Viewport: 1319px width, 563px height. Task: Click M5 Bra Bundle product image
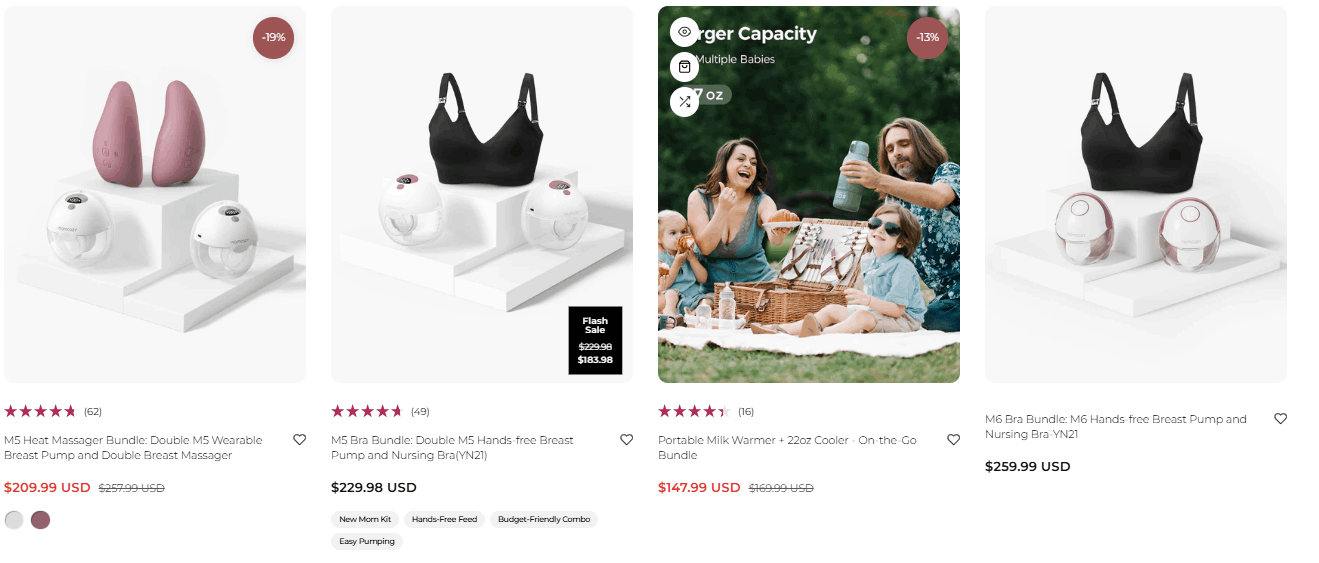click(482, 195)
